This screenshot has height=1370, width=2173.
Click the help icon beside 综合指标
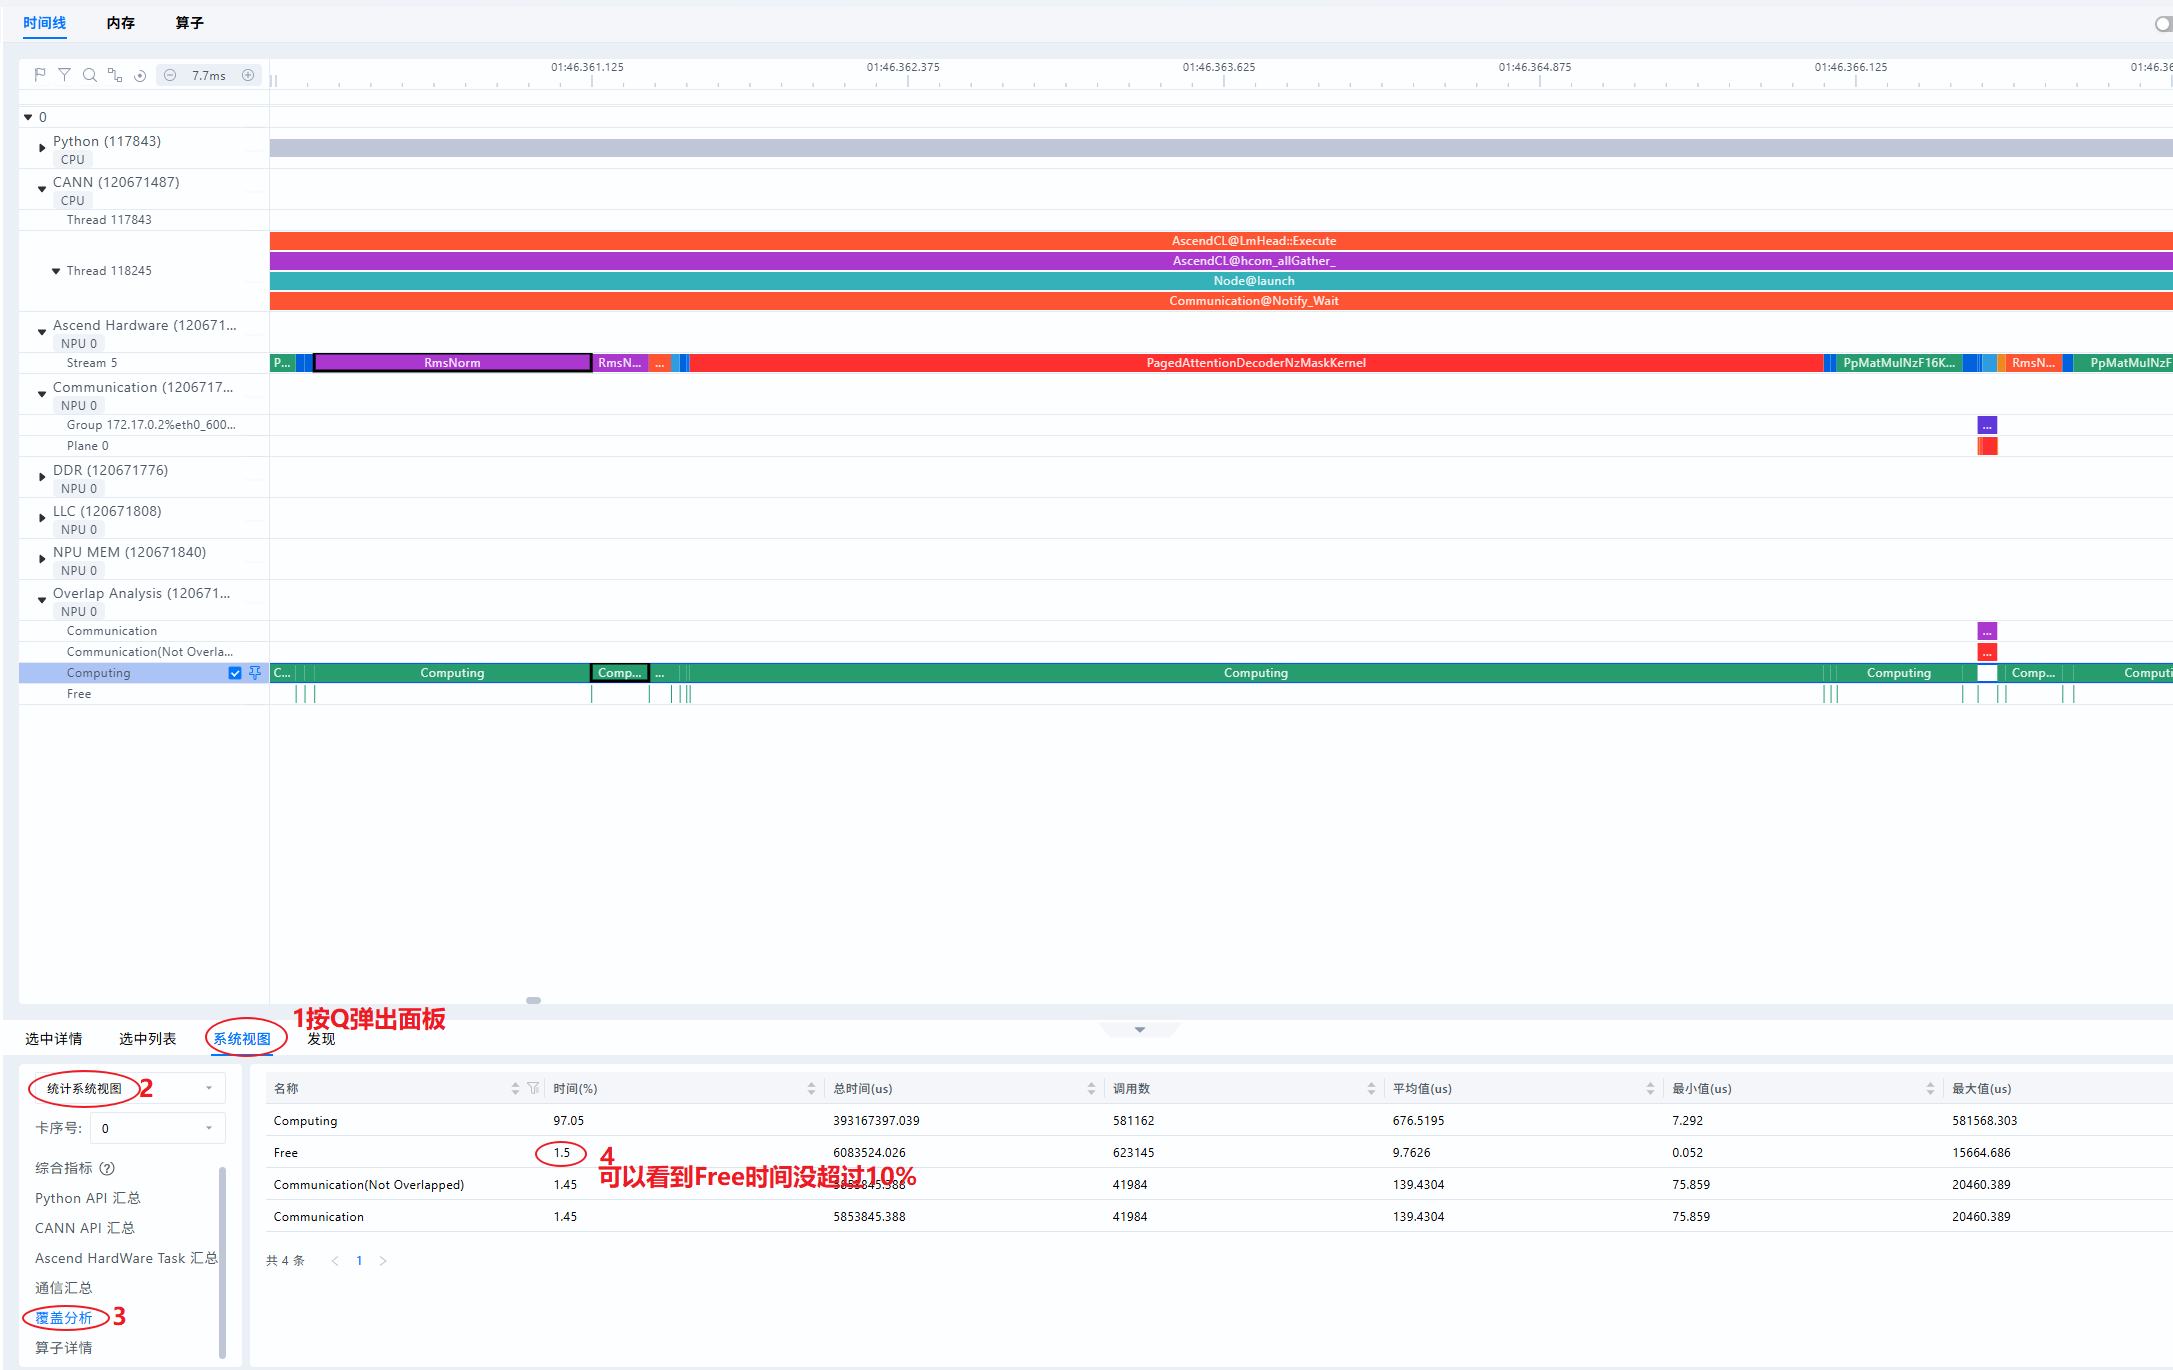[x=107, y=1168]
